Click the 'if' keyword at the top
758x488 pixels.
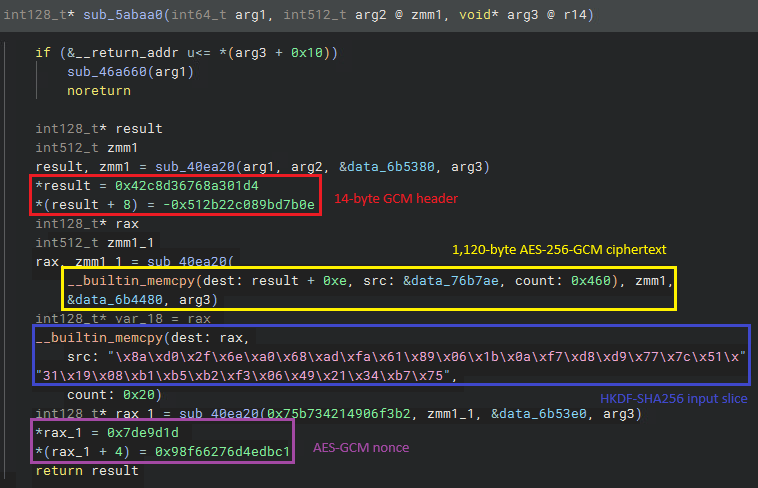(43, 52)
